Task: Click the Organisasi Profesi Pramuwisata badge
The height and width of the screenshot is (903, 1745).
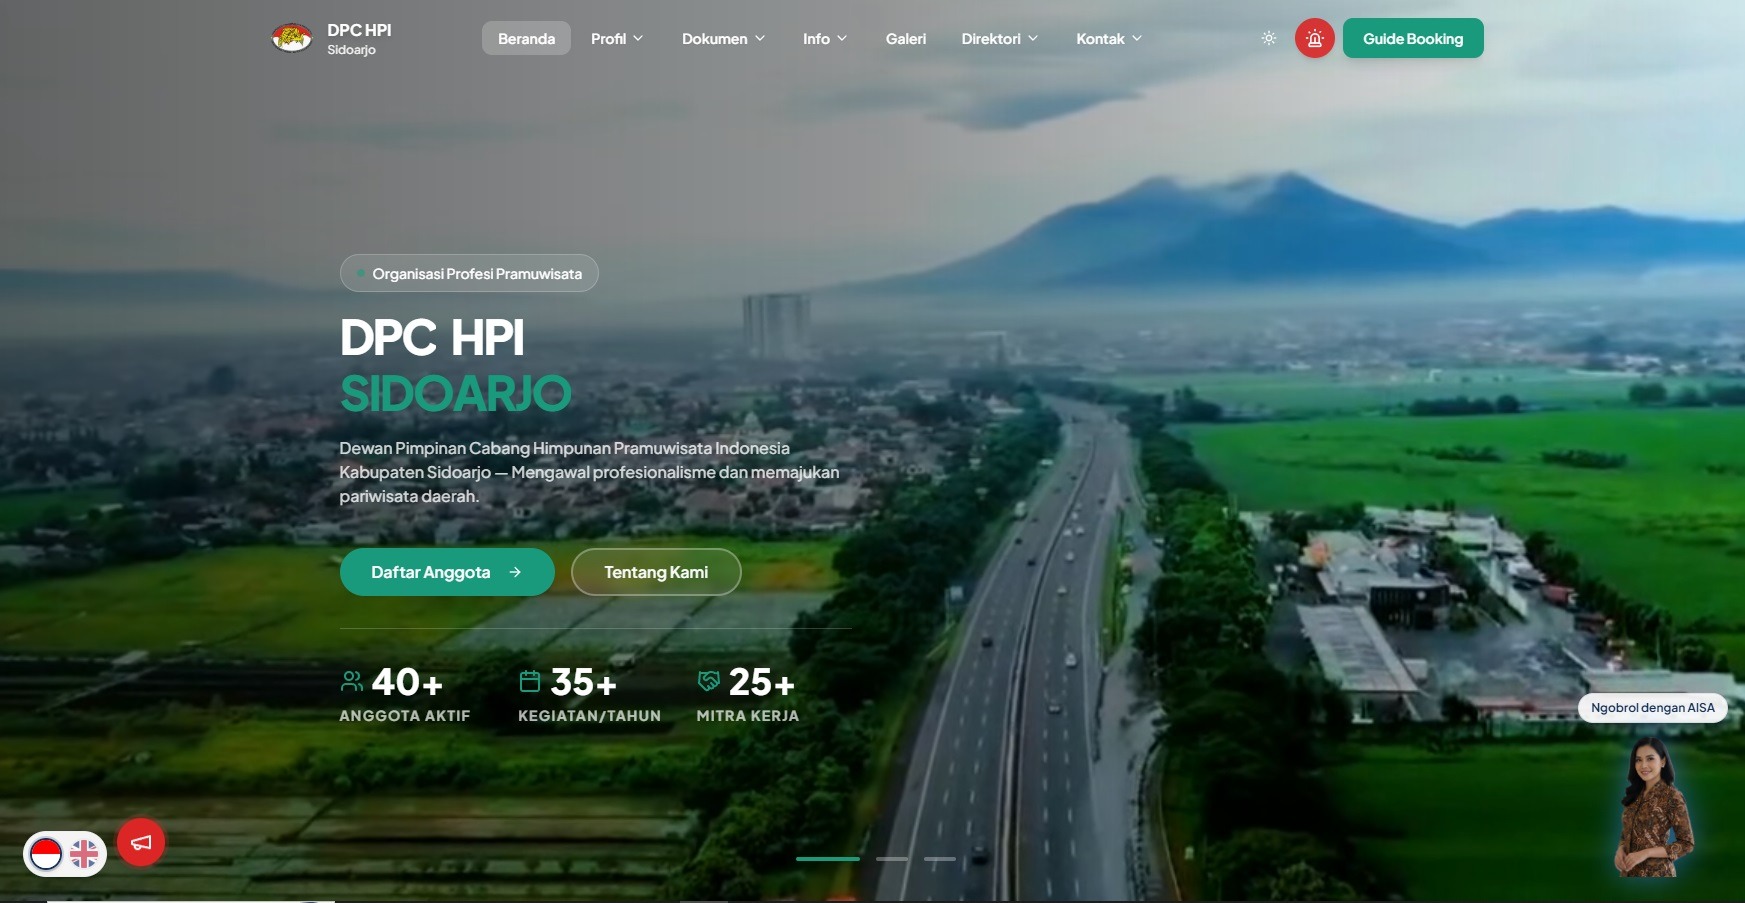Action: [469, 273]
